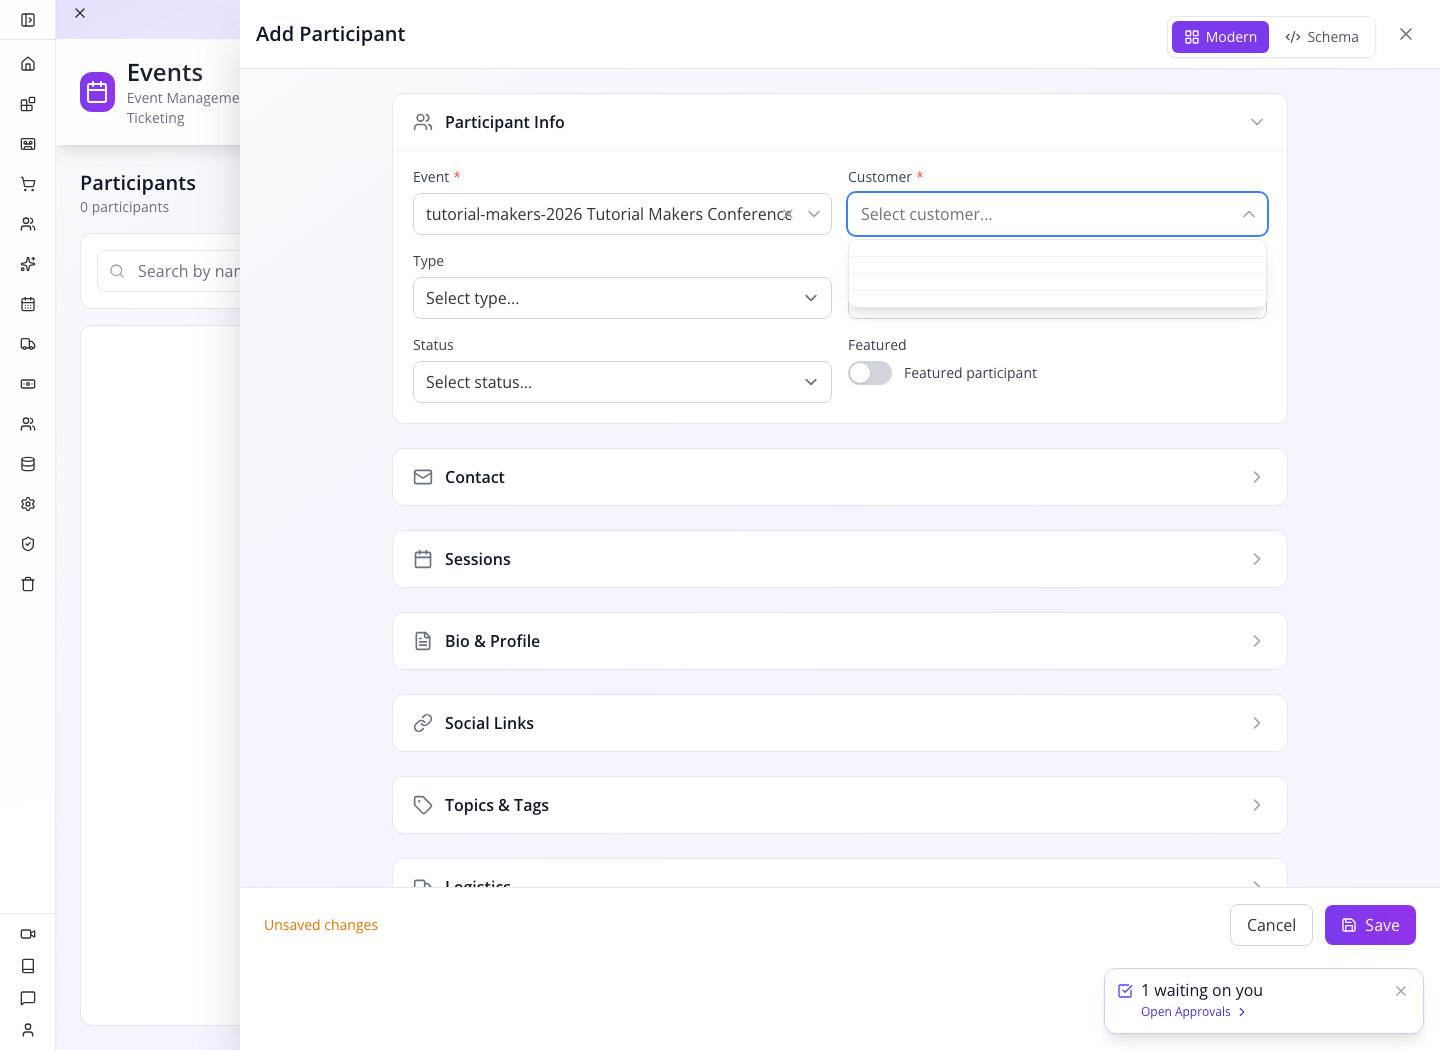Collapse the Participant Info section
Screen dimensions: 1440x1050
point(840,122)
